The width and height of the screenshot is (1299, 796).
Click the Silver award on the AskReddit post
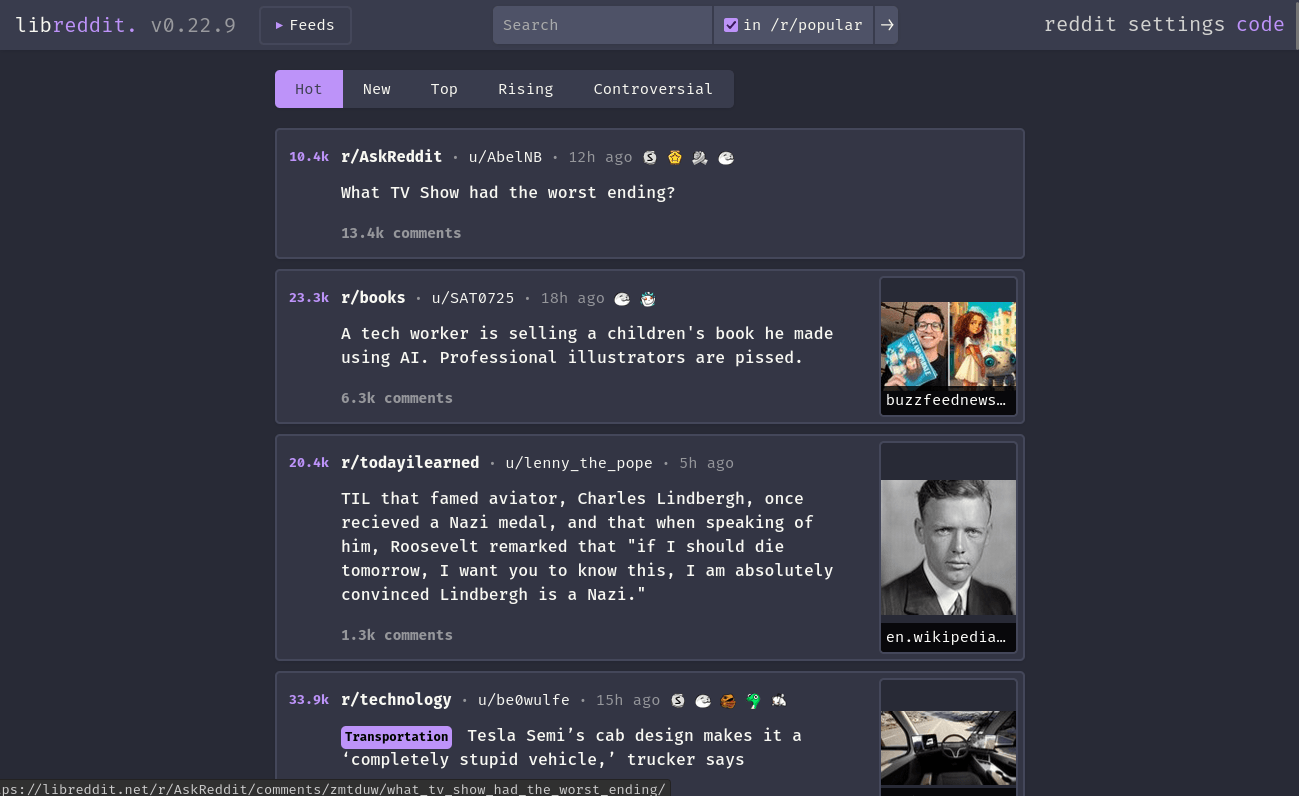650,157
